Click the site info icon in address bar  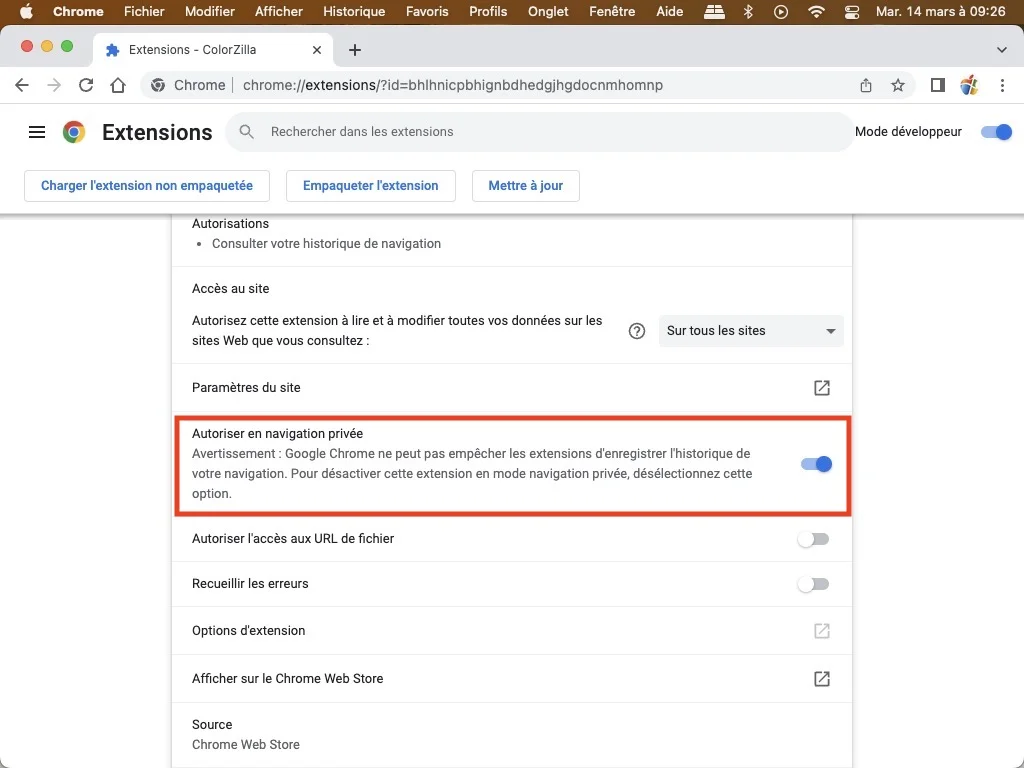(158, 85)
